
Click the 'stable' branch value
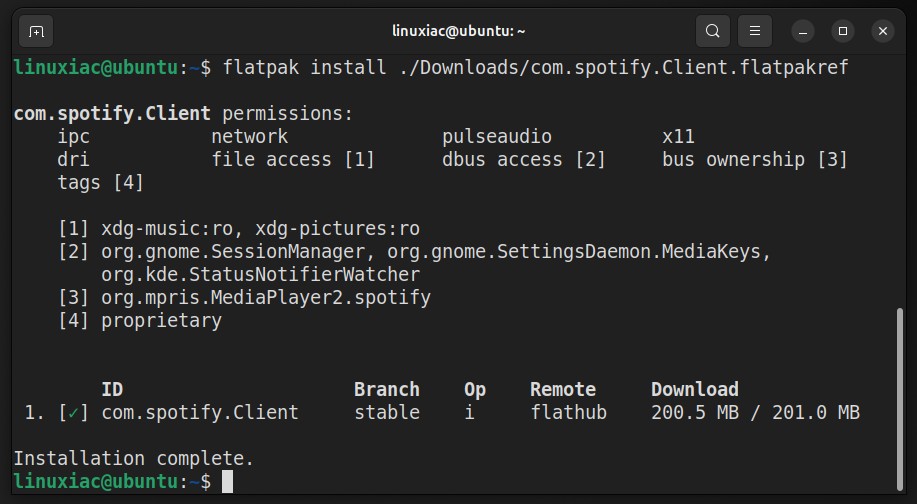(x=387, y=413)
